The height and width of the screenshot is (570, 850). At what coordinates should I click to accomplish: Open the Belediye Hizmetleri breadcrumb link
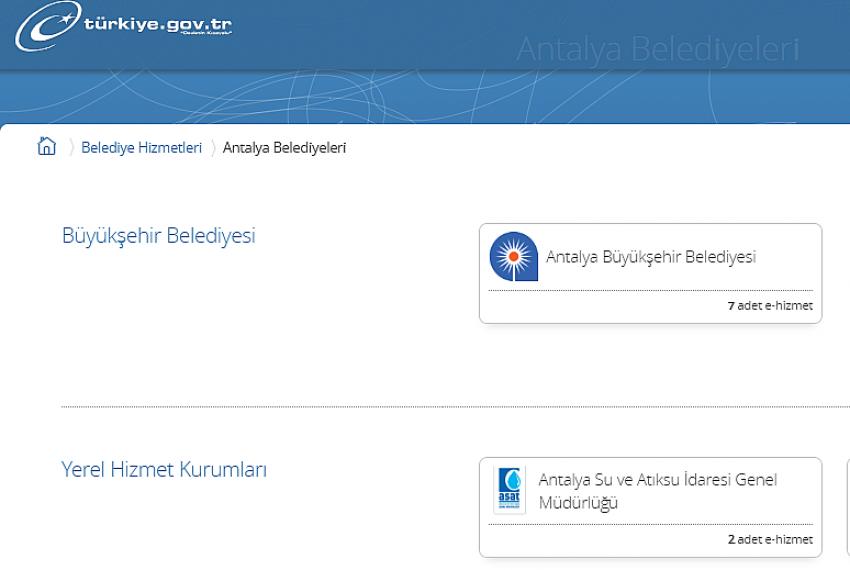pos(141,148)
